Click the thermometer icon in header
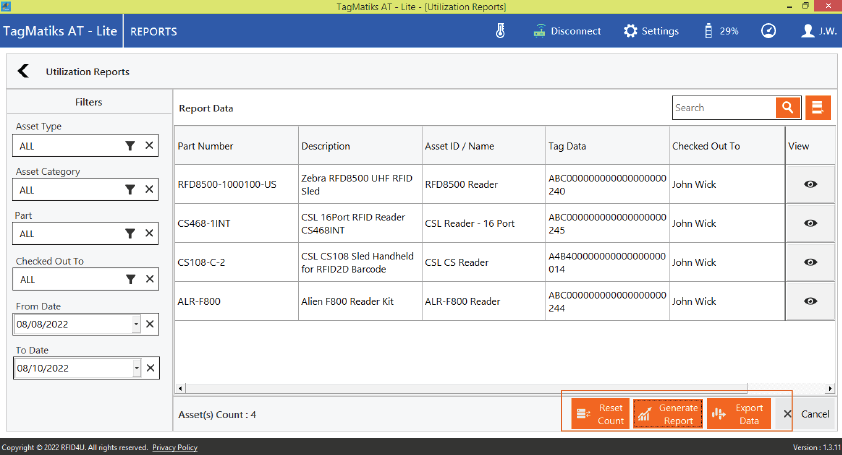842x455 pixels. click(501, 31)
